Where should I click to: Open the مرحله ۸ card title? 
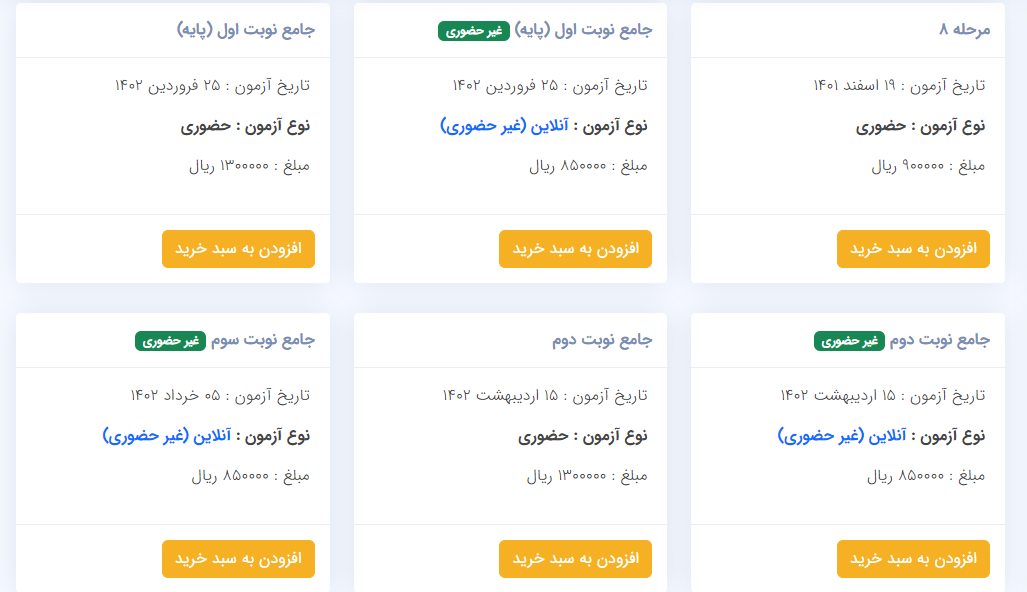coord(964,29)
